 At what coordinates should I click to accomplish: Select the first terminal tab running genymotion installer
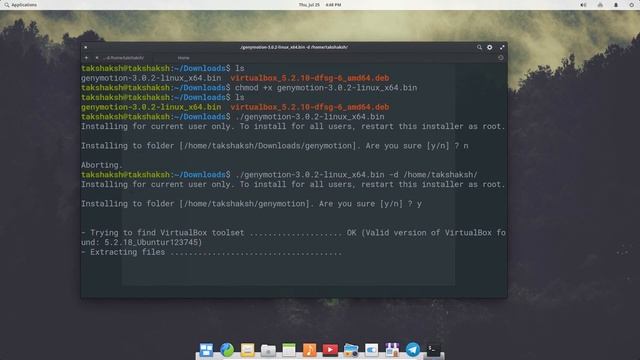pos(124,58)
